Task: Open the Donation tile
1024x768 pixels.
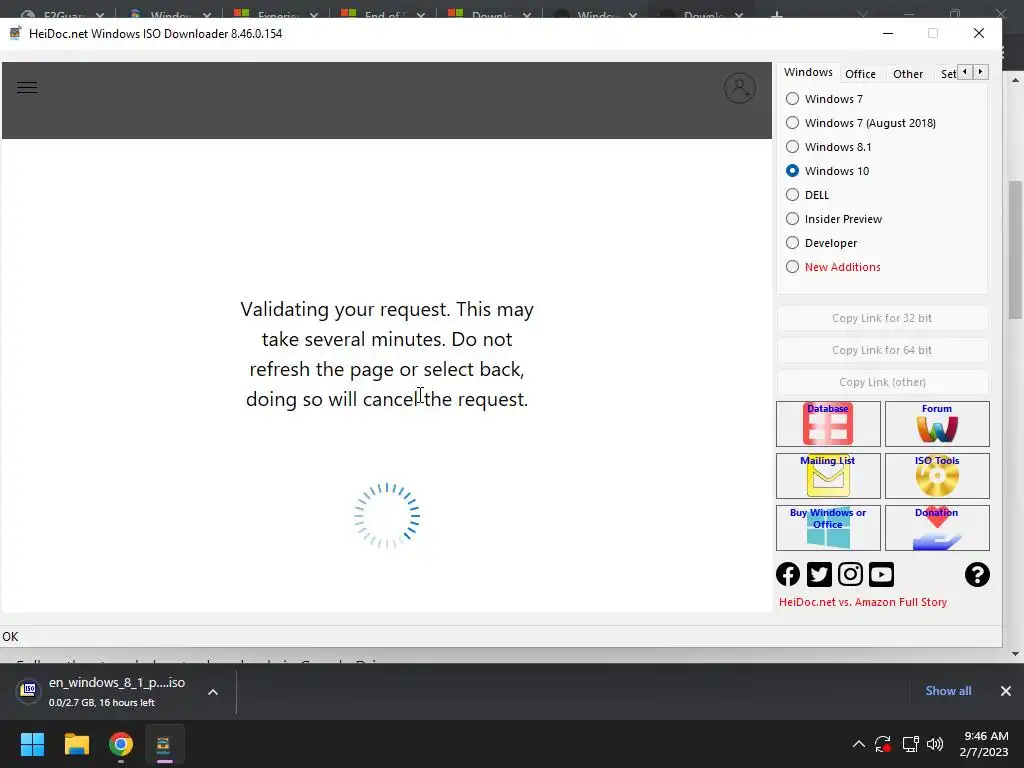Action: [936, 528]
